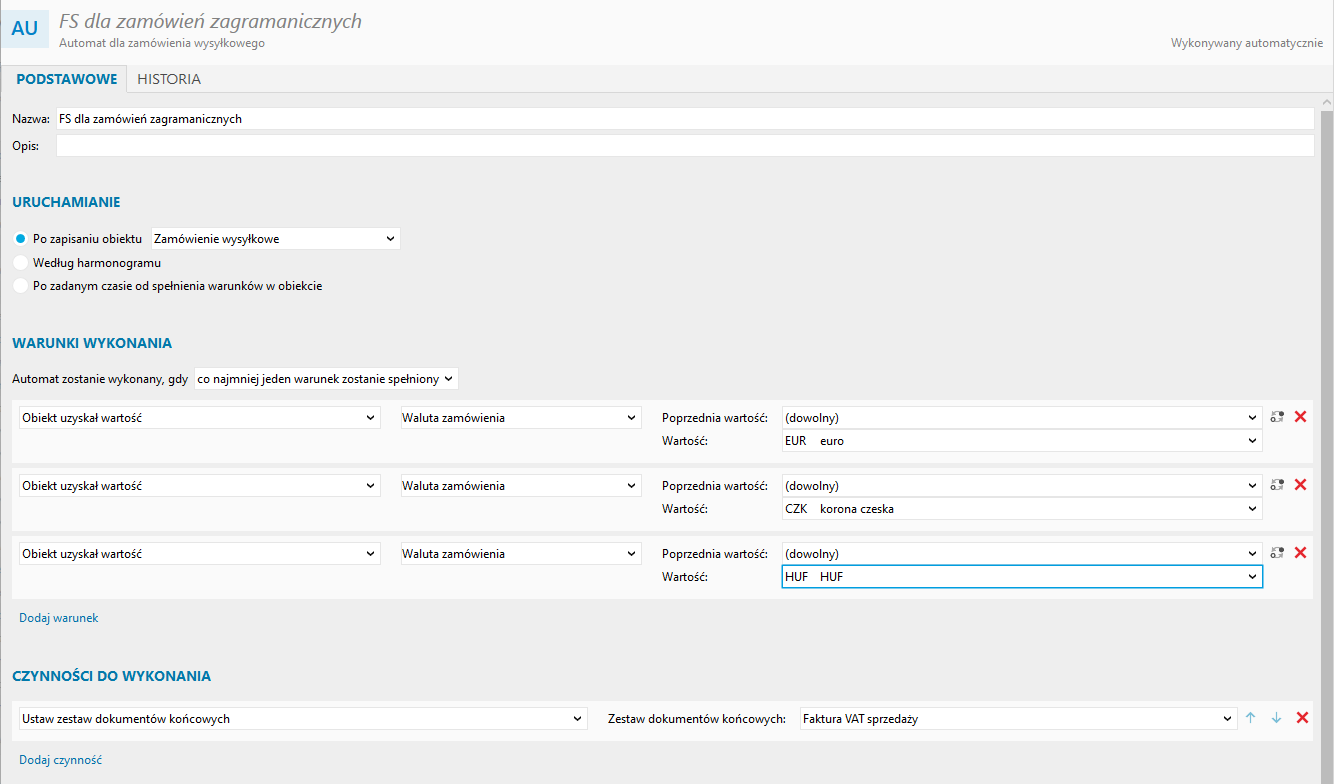1334x784 pixels.
Task: Open the PODSTAWOWE tab
Action: click(x=67, y=79)
